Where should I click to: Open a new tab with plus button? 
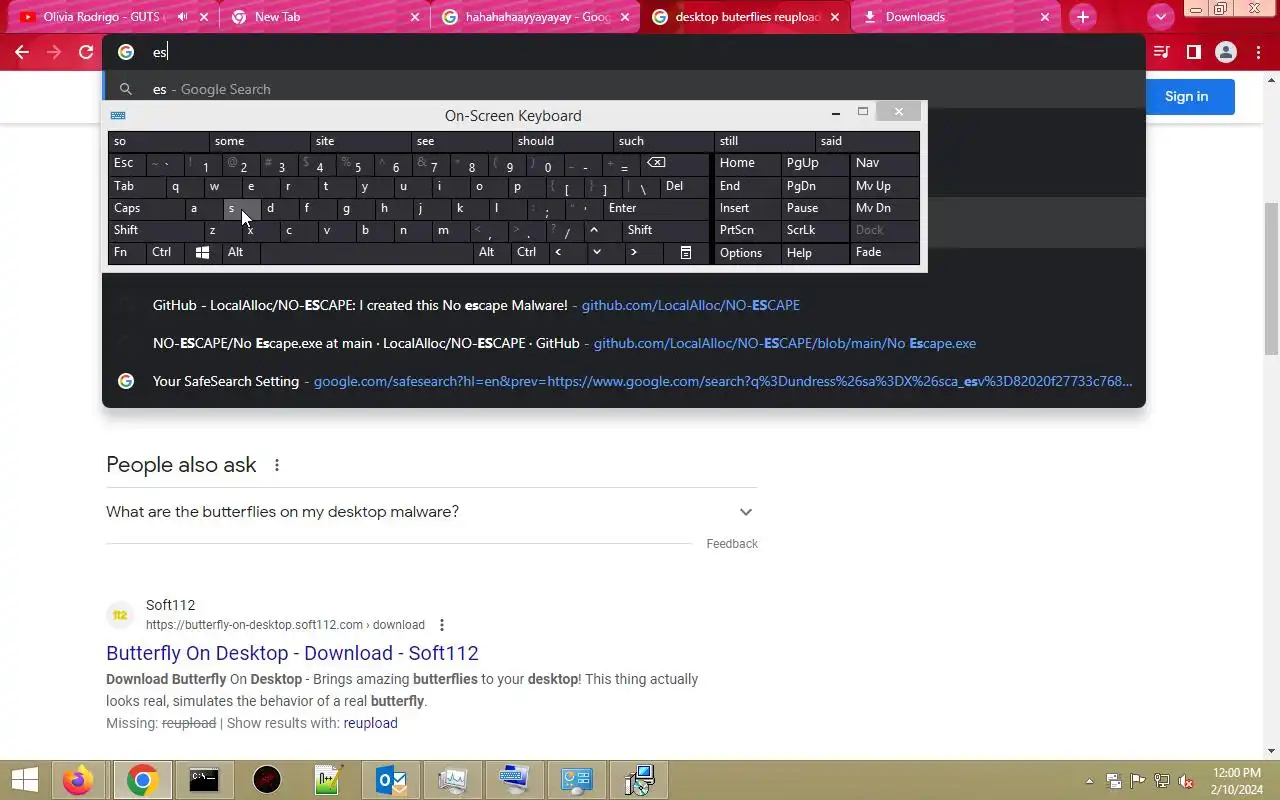(x=1082, y=17)
